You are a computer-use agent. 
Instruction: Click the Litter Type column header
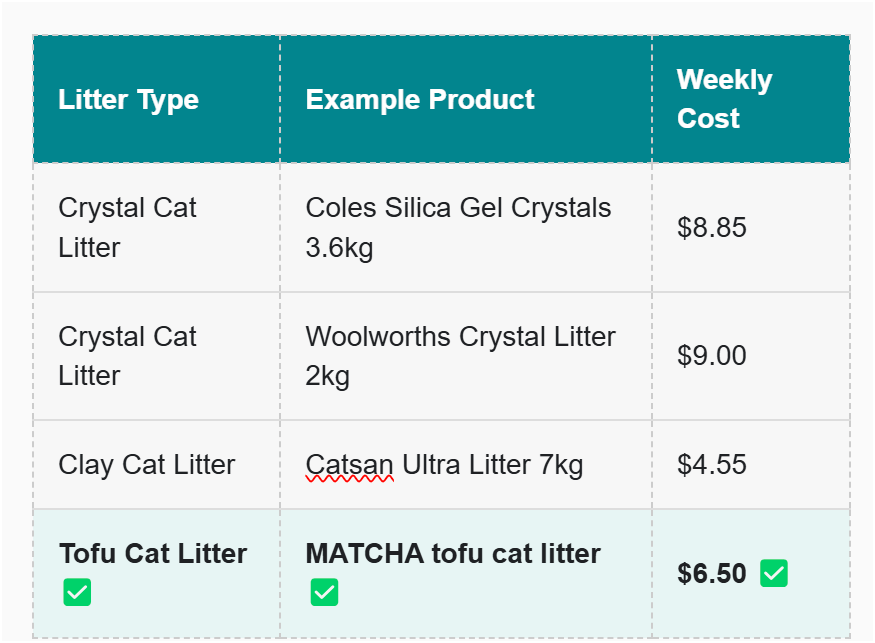[128, 100]
